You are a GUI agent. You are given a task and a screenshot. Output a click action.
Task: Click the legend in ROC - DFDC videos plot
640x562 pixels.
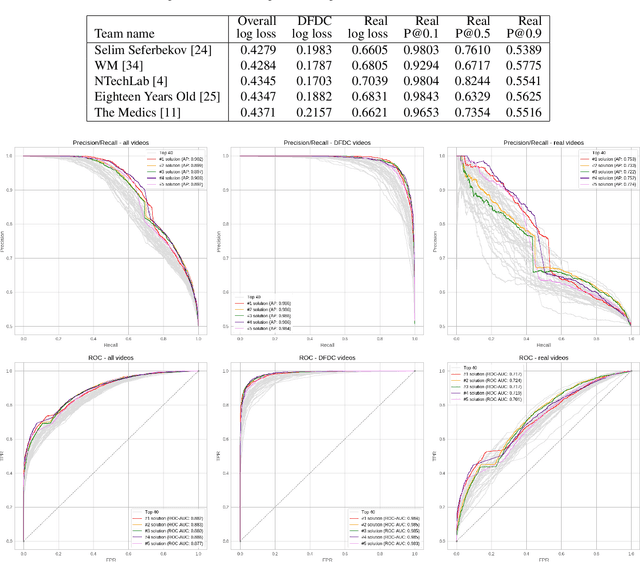point(379,528)
